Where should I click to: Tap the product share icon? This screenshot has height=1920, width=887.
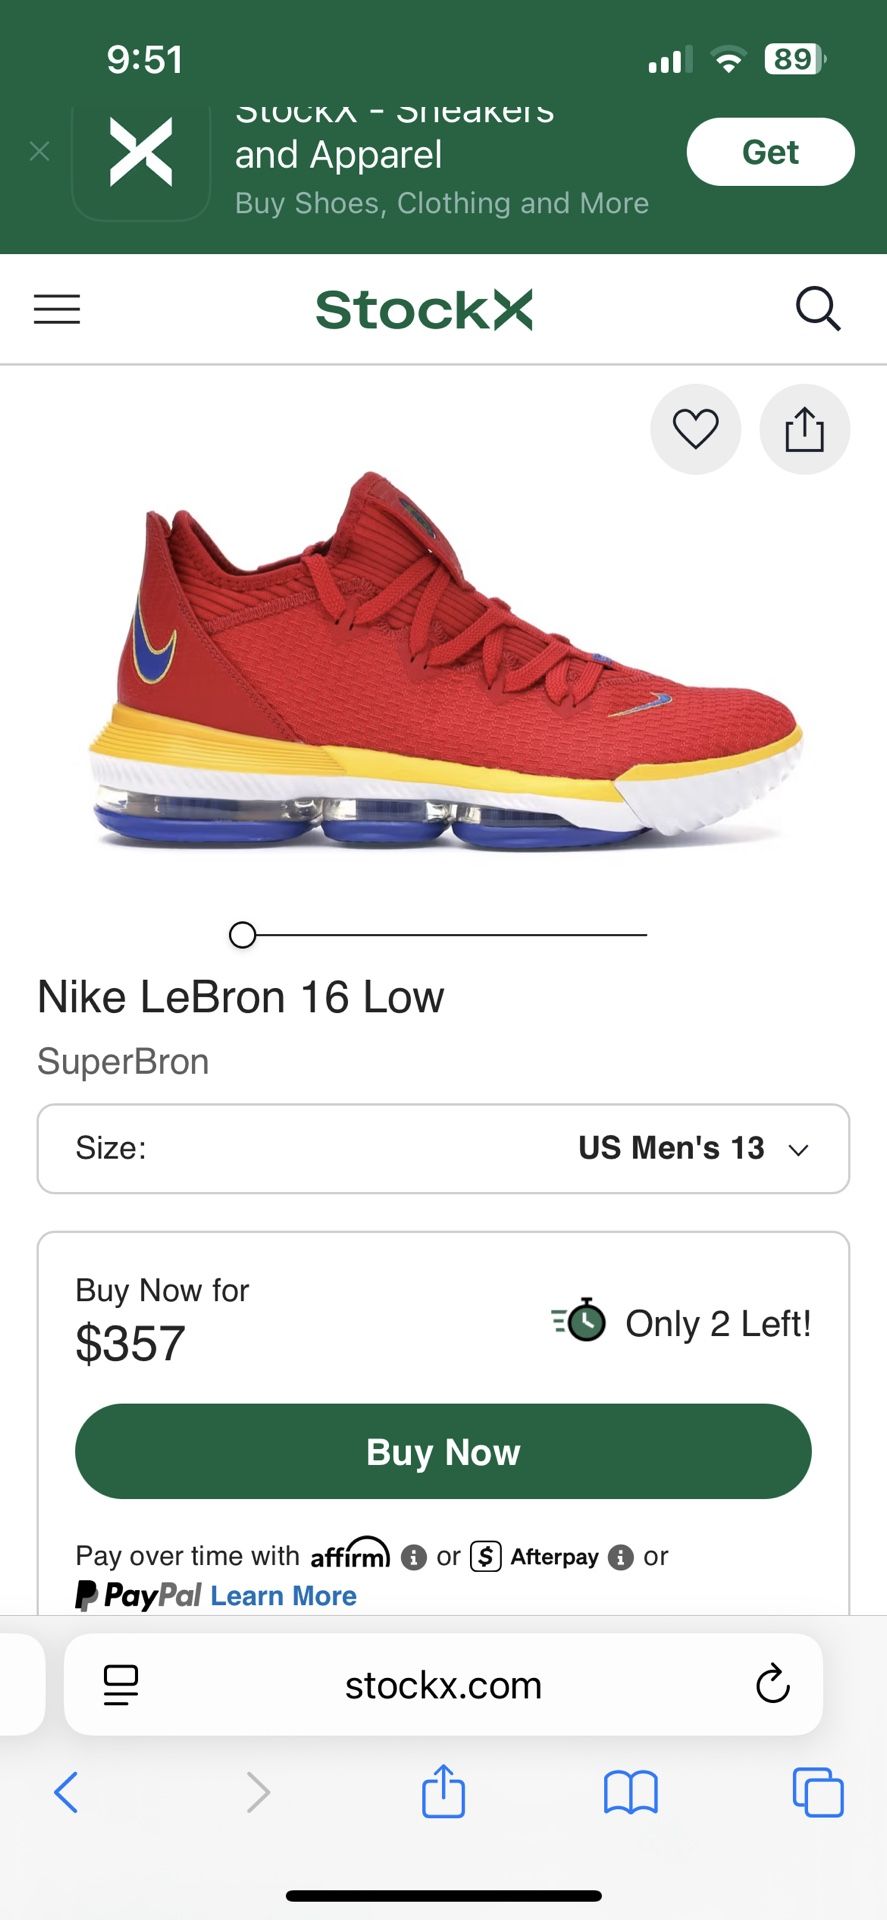(804, 429)
